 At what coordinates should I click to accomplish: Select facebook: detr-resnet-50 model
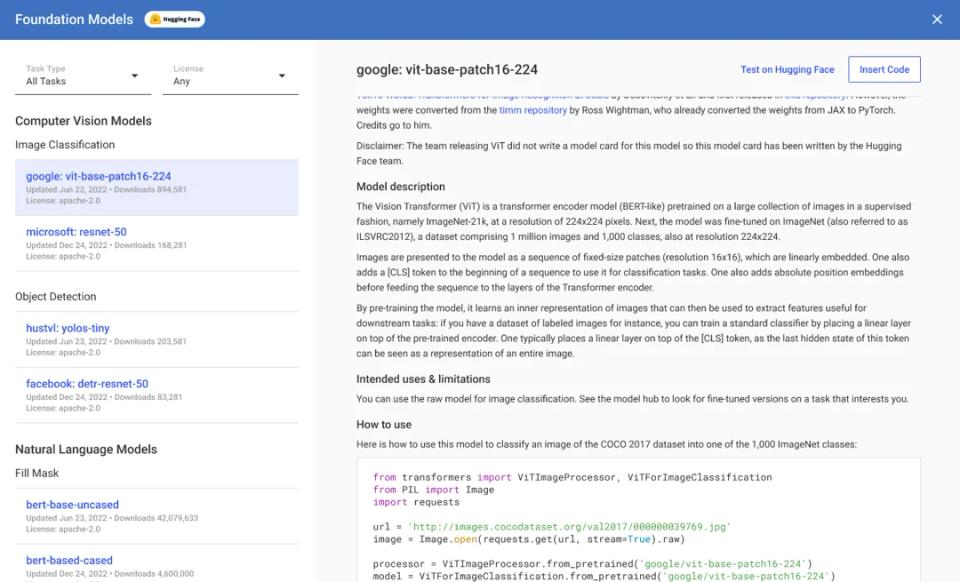[x=157, y=395]
